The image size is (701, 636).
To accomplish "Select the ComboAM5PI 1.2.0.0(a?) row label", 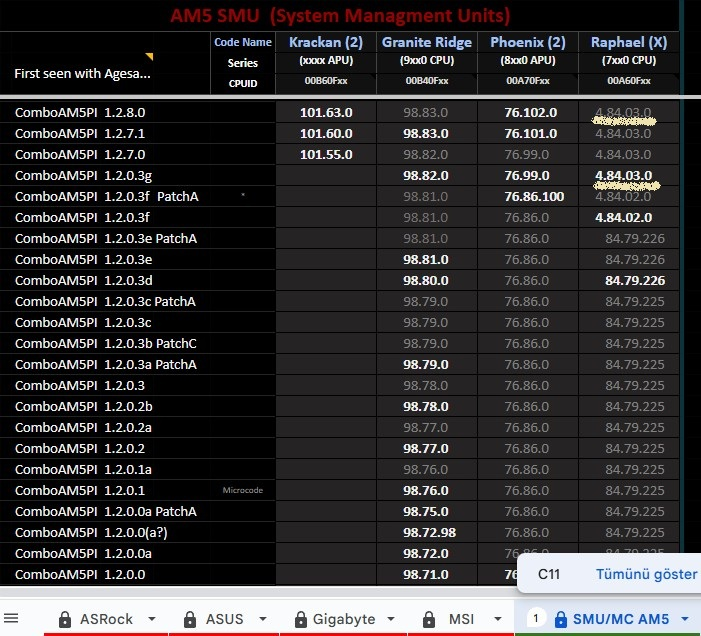I will [x=91, y=532].
